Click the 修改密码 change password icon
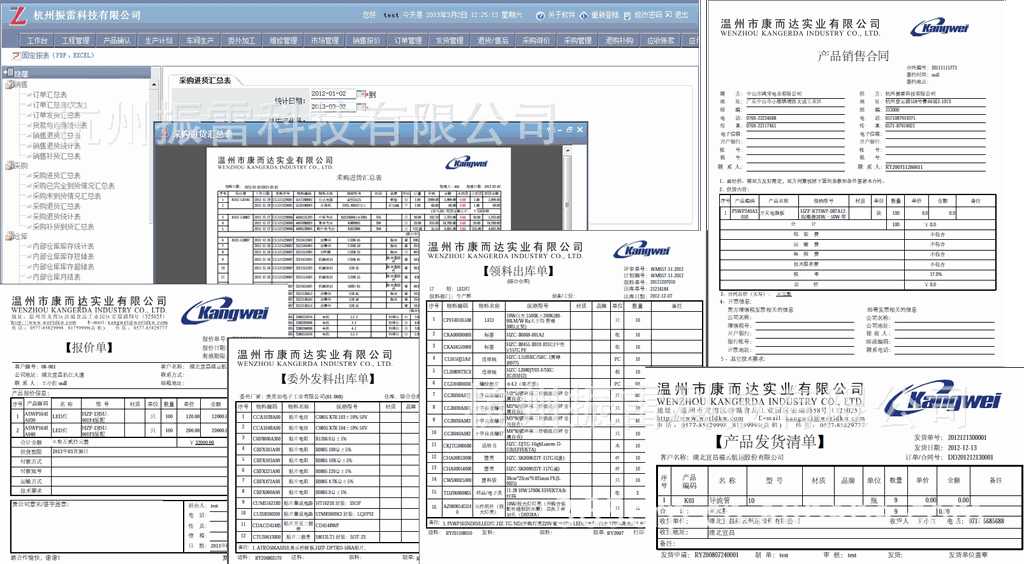 click(628, 15)
